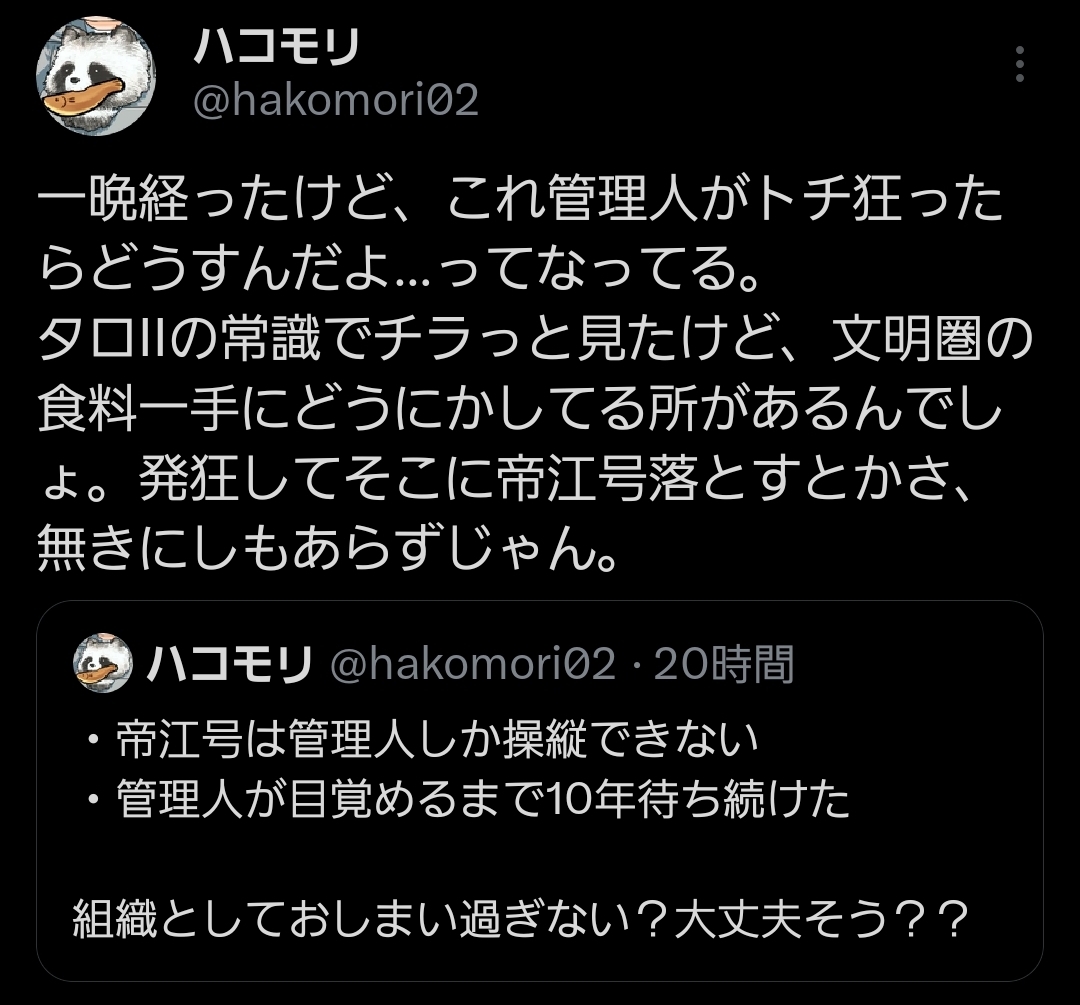
Task: Open the top @hakomori02 handle
Action: click(x=335, y=101)
